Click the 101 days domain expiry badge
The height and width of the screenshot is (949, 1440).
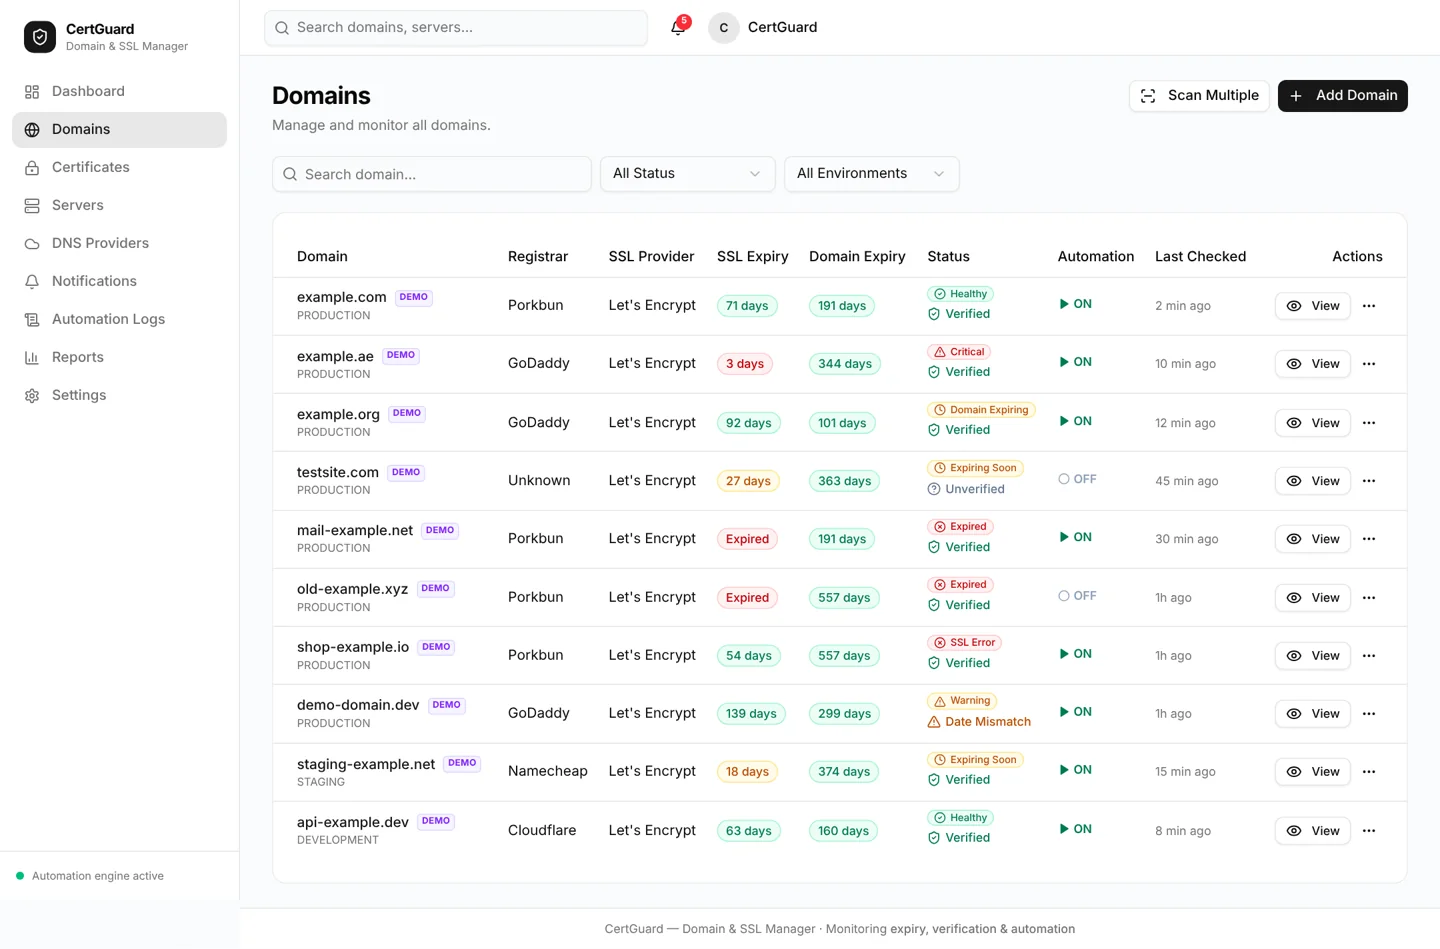842,423
